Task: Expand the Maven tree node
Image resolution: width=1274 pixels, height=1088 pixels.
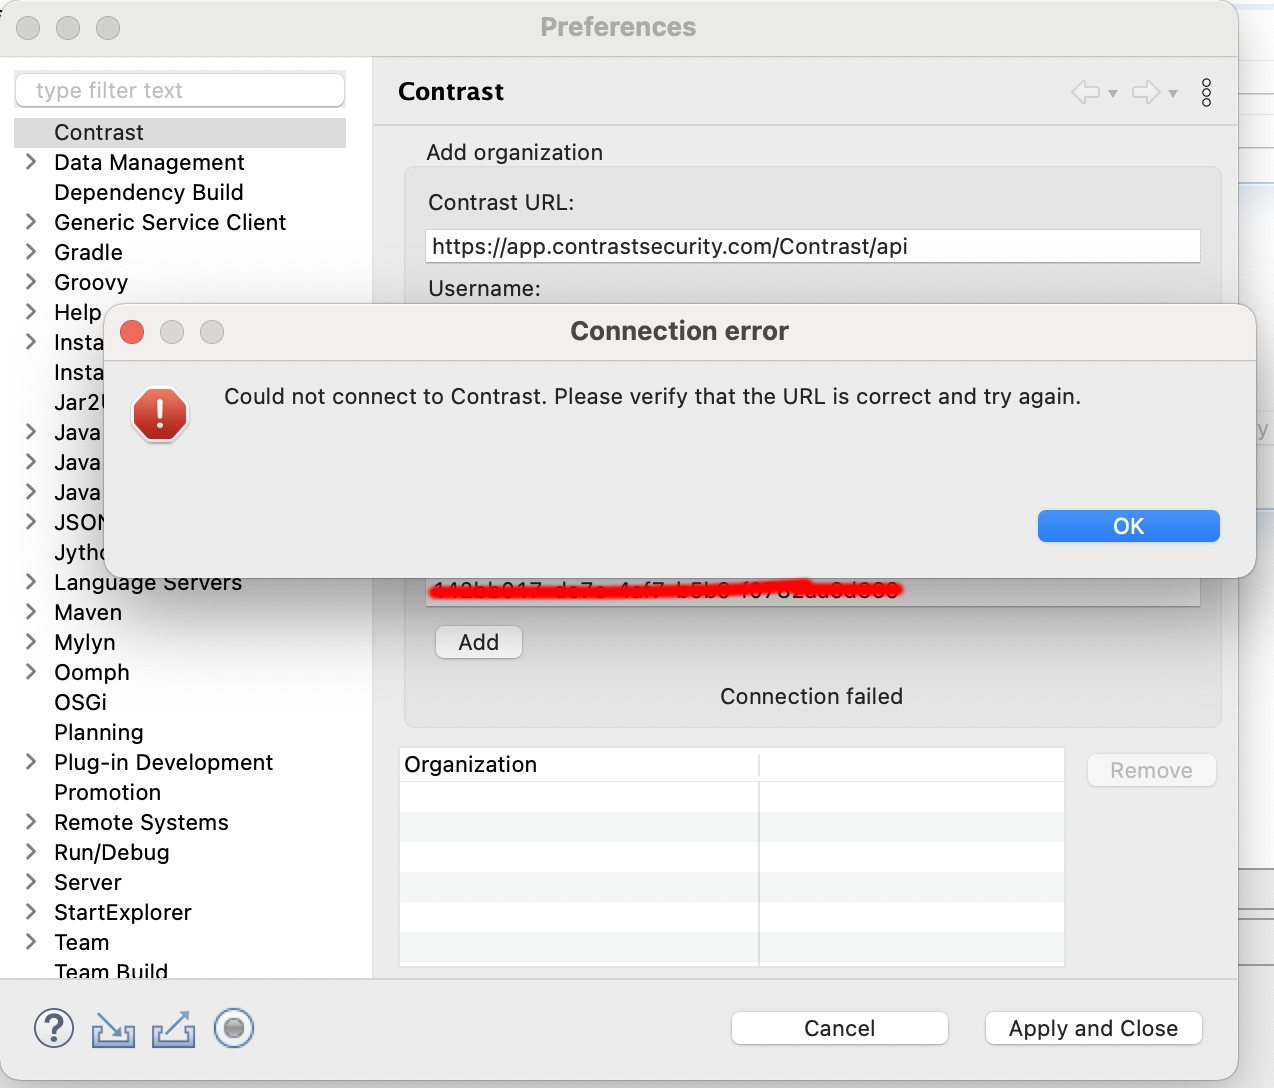Action: (x=31, y=612)
